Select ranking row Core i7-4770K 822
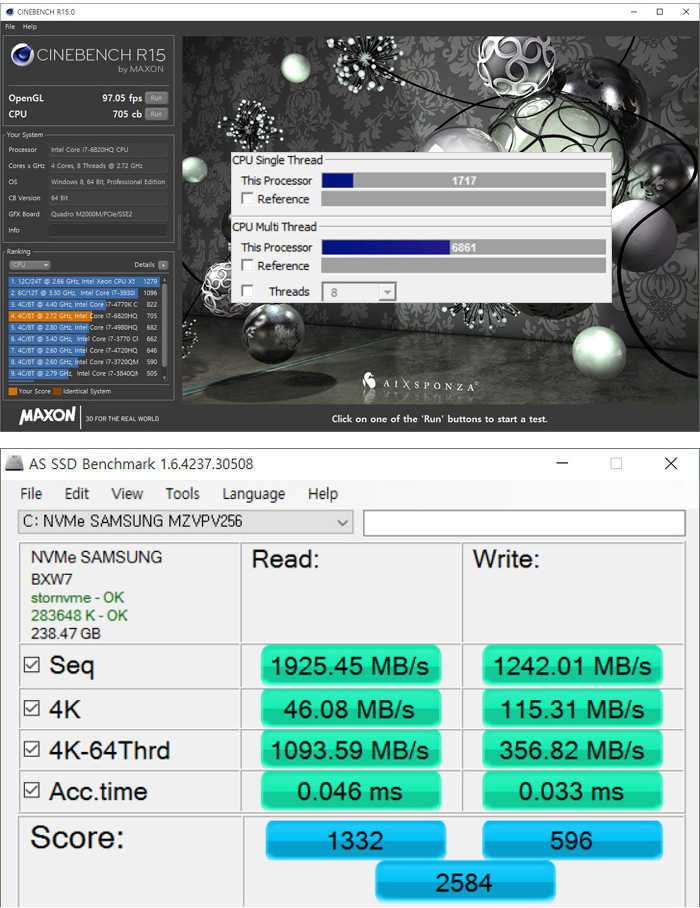This screenshot has height=908, width=700. click(x=84, y=305)
